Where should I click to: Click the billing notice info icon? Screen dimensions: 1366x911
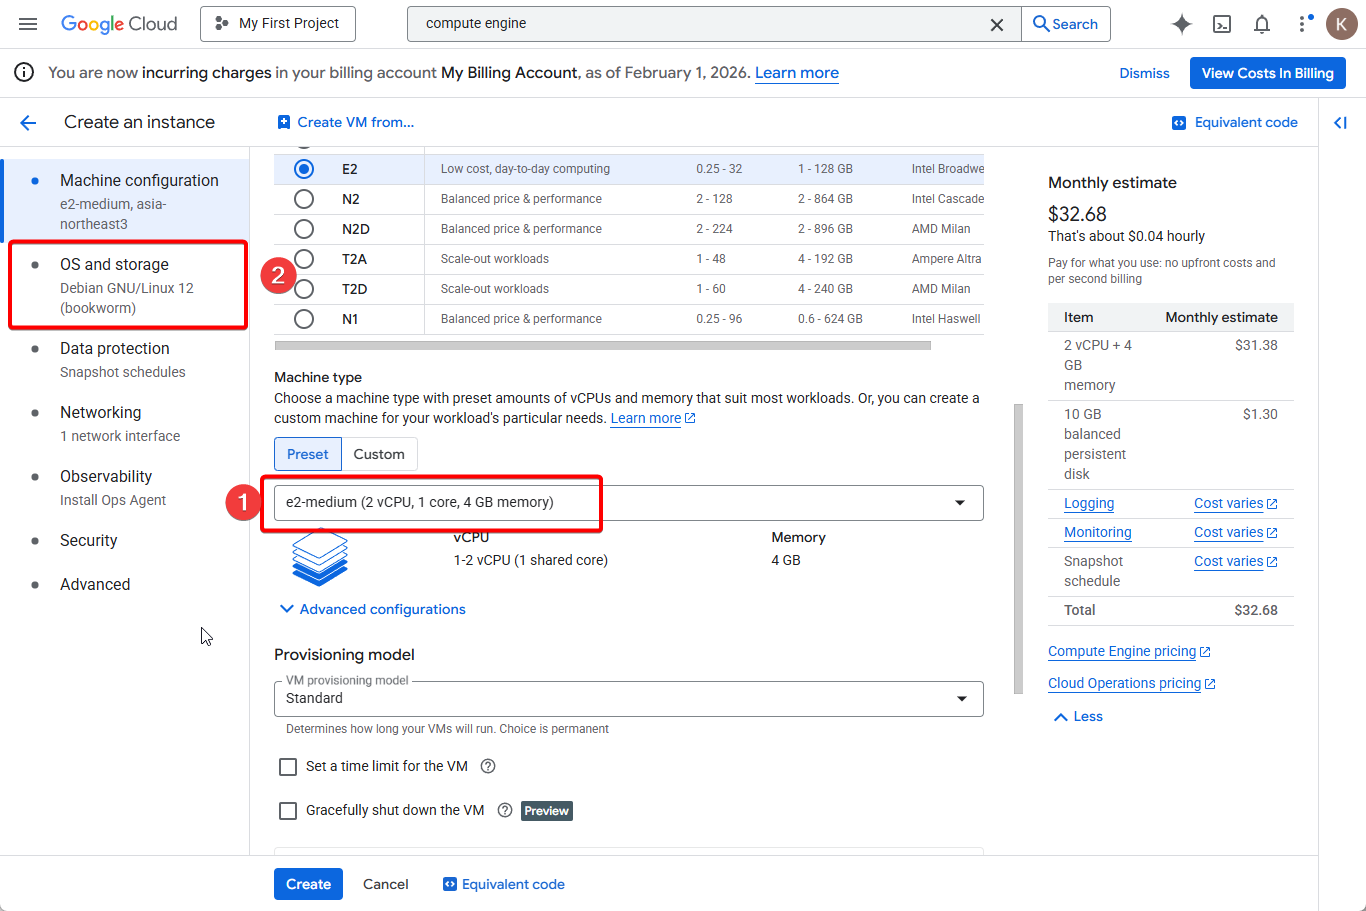[x=24, y=73]
